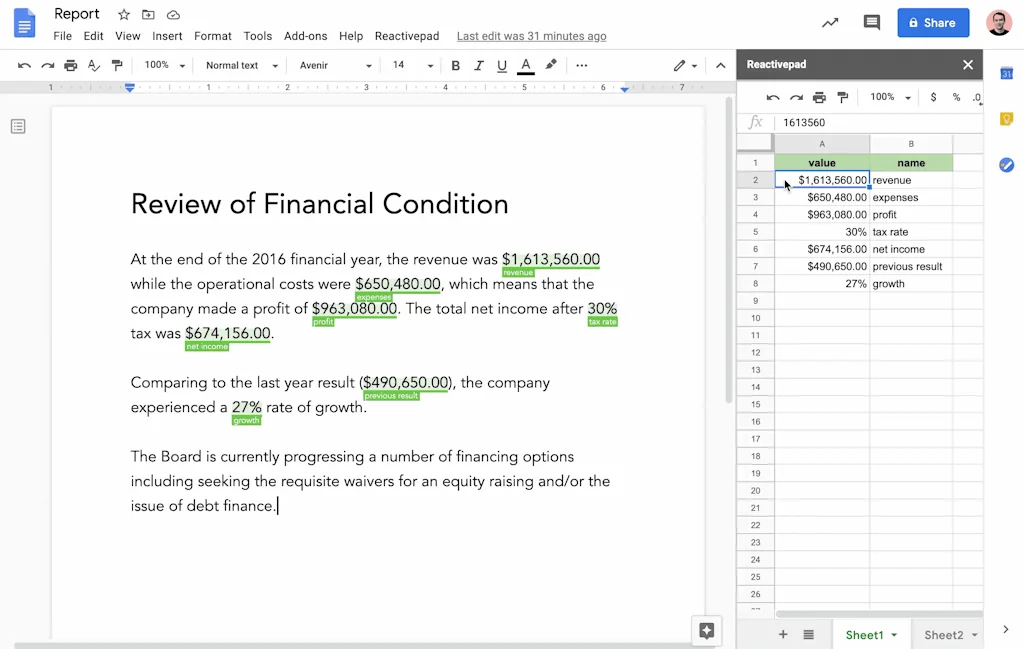Toggle italic formatting on
This screenshot has width=1024, height=649.
point(478,64)
